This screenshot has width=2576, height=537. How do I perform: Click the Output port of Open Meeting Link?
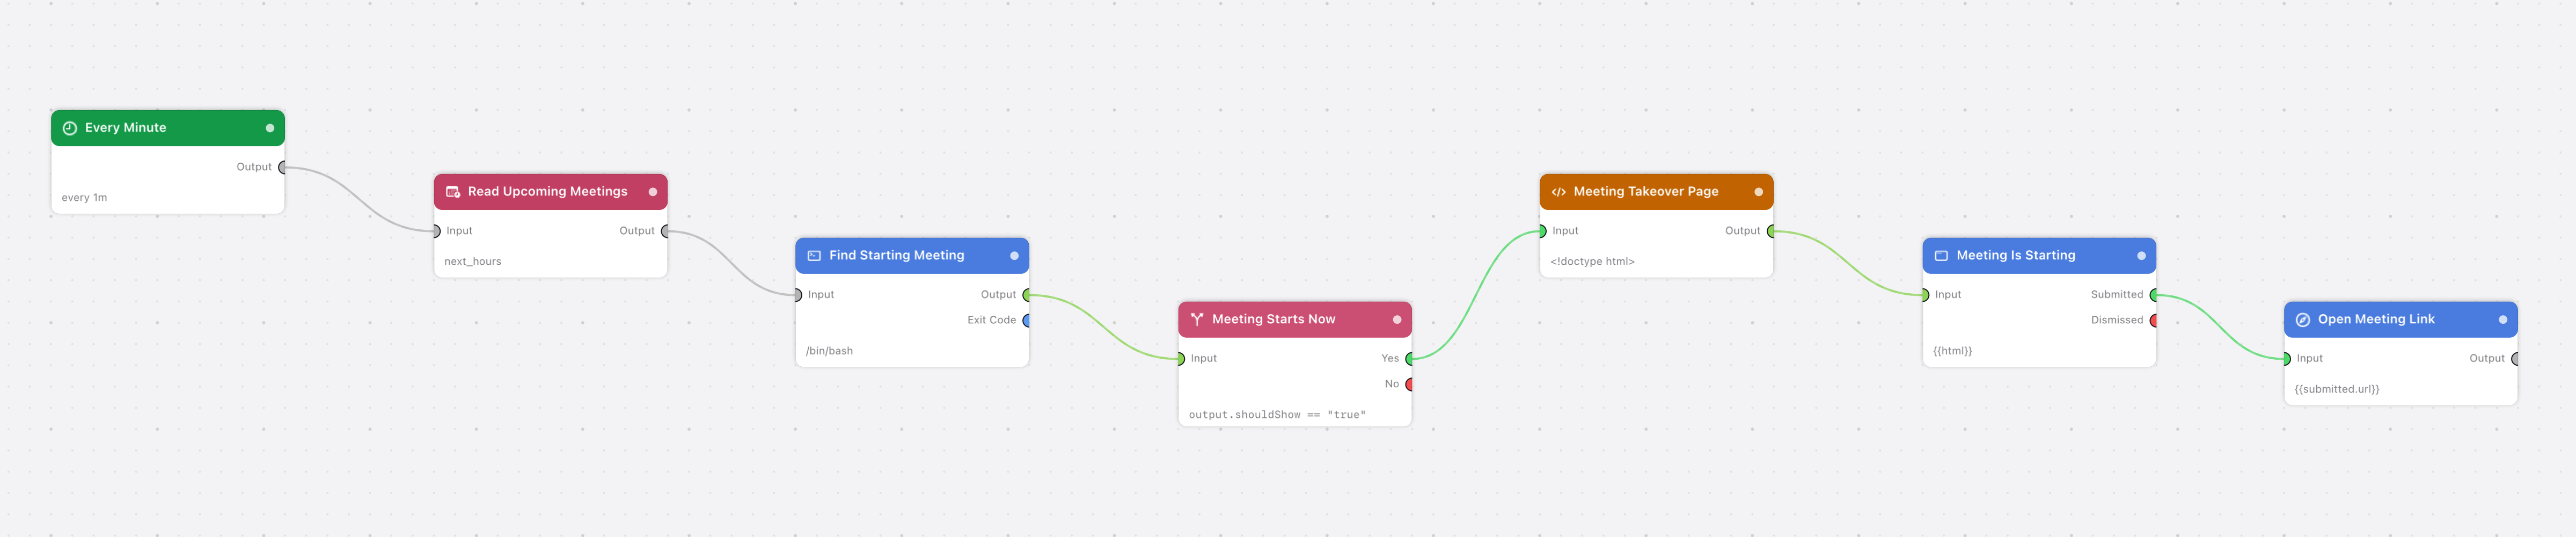(2515, 359)
